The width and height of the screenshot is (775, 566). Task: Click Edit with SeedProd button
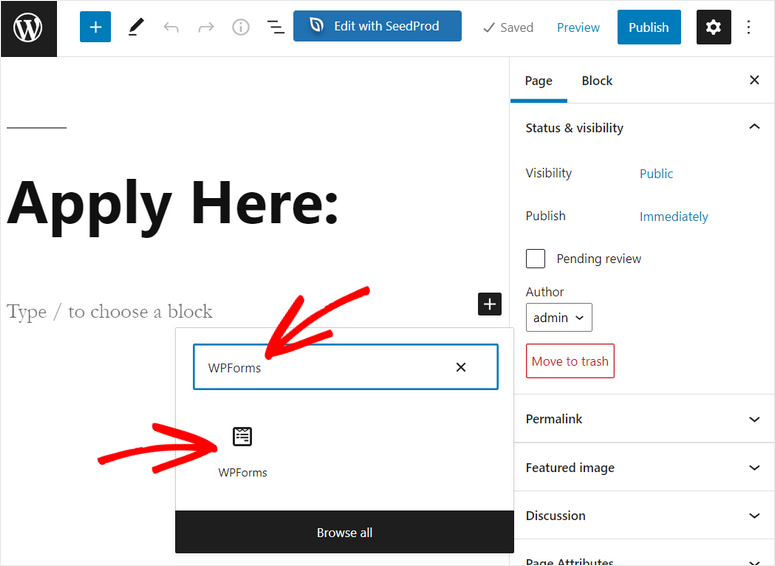click(377, 26)
